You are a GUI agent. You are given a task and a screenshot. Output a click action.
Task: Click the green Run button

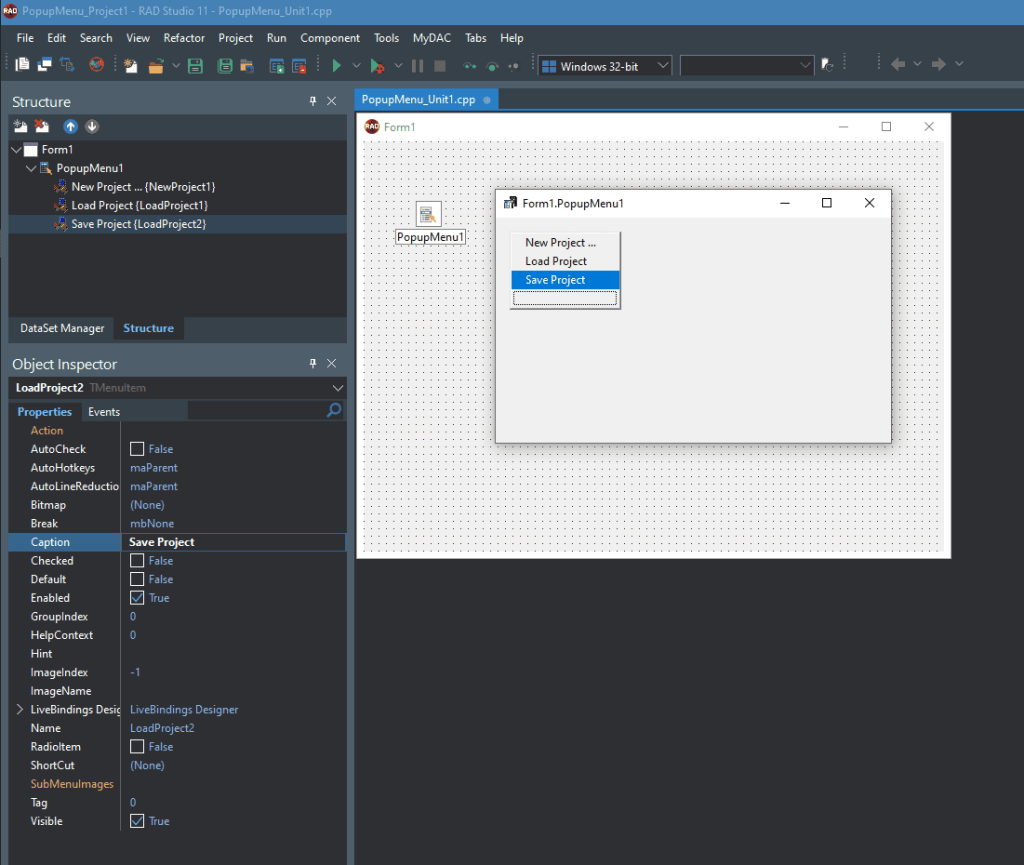coord(336,65)
